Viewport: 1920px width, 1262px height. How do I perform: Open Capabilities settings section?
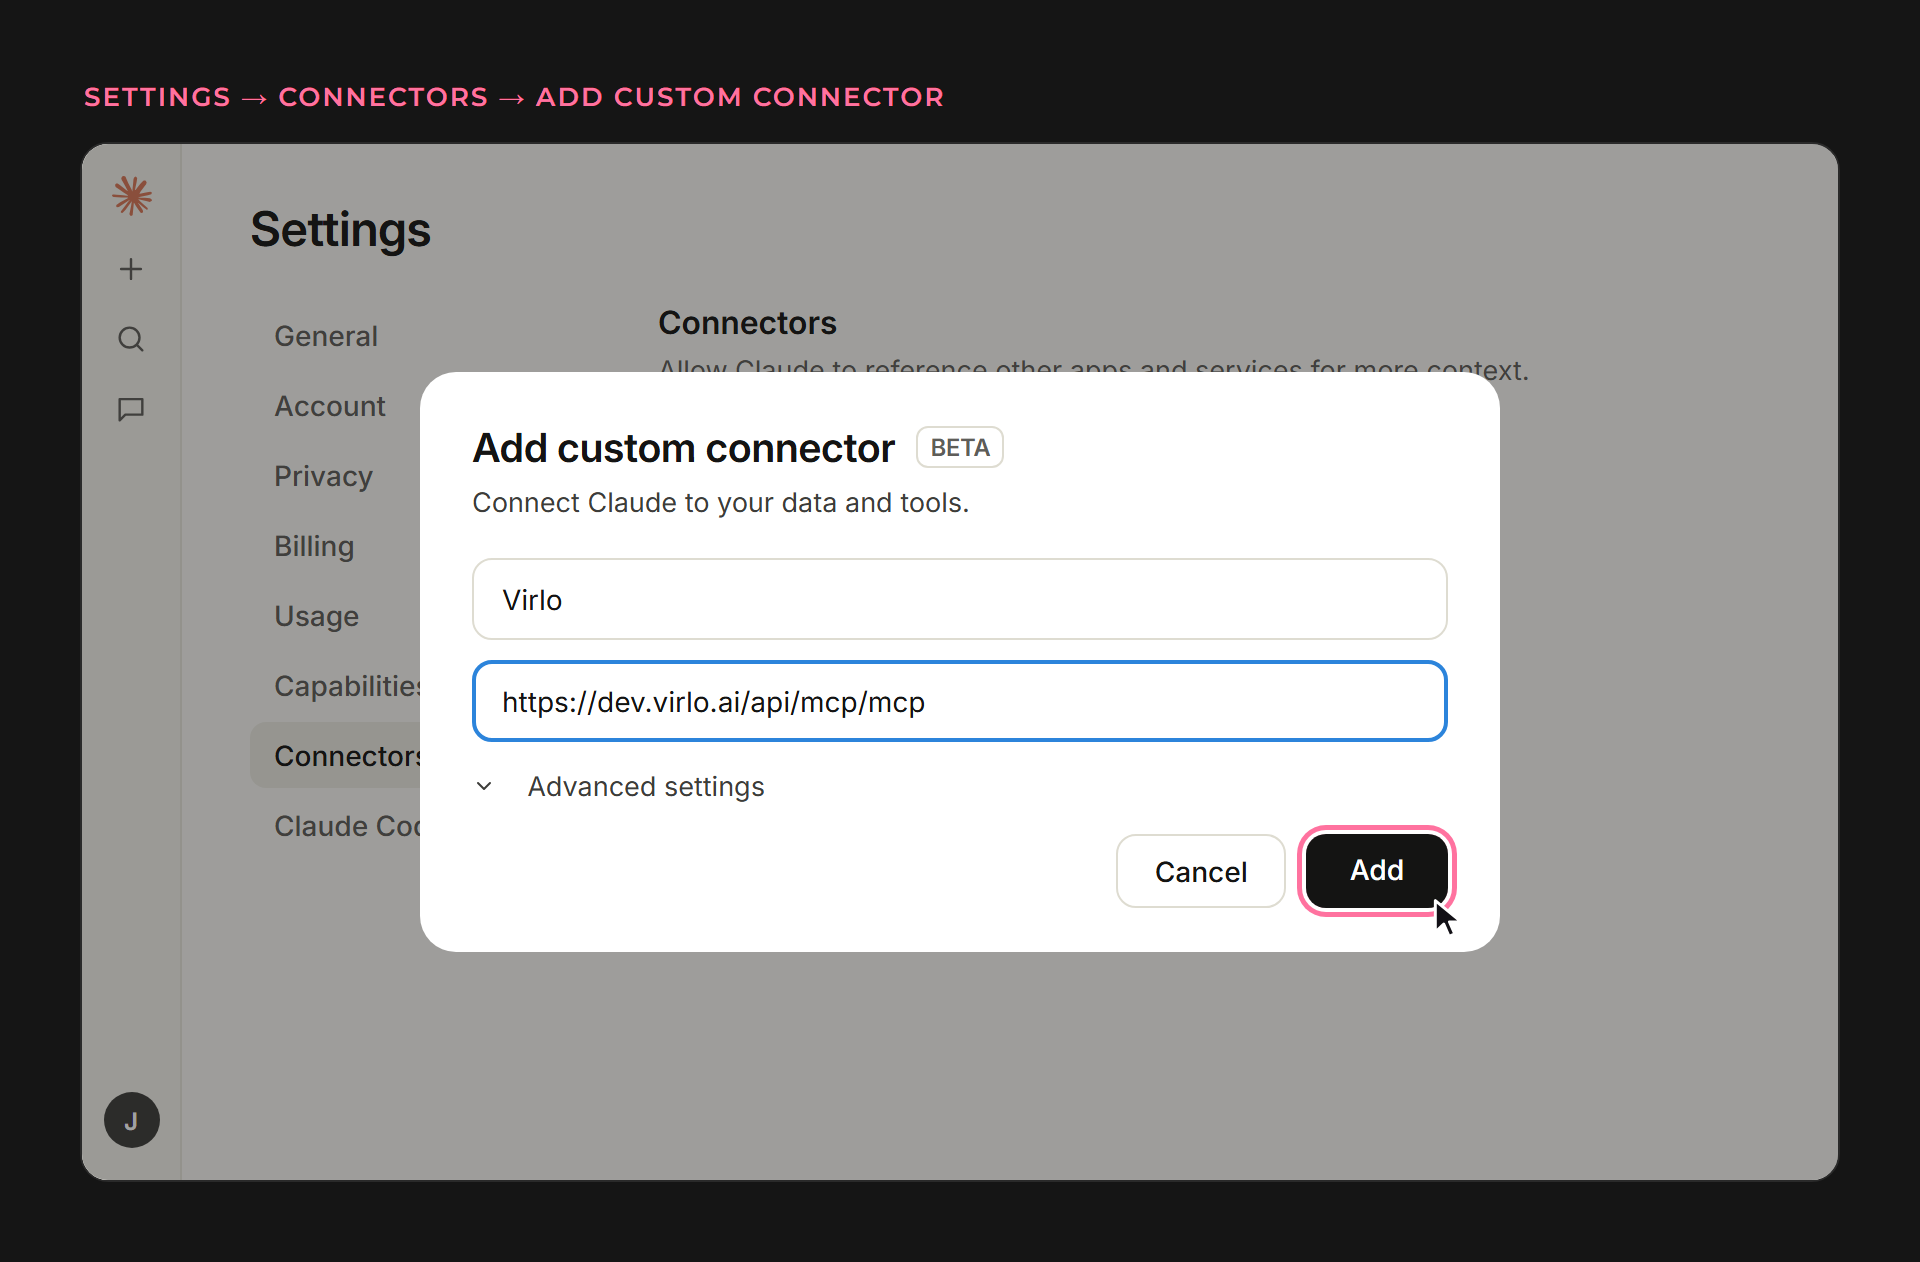click(347, 686)
